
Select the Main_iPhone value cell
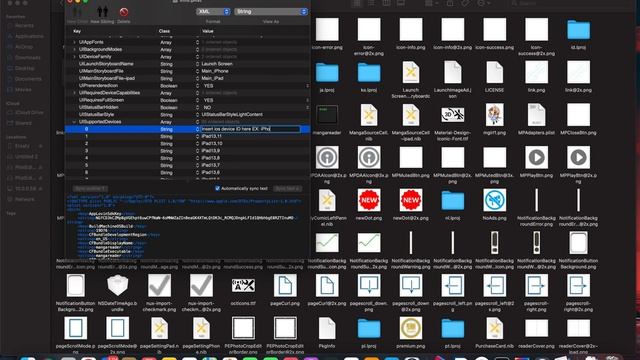tap(215, 71)
